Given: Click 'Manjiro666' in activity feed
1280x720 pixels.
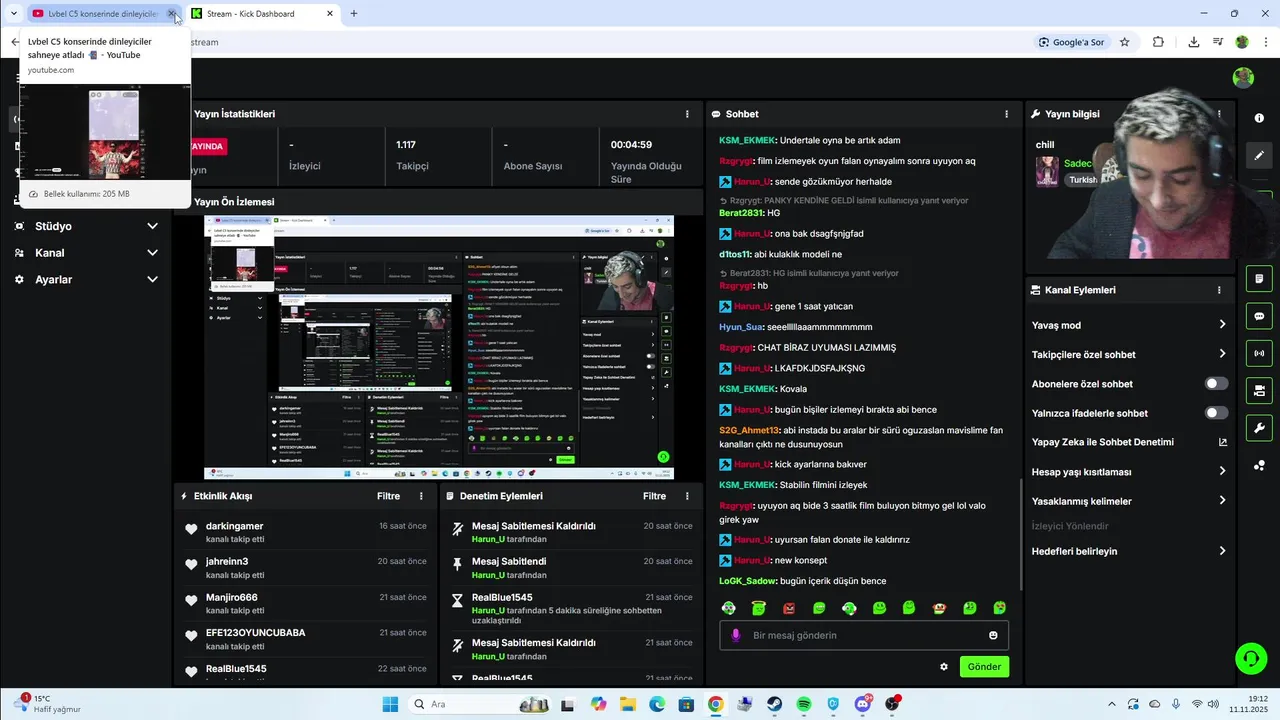Looking at the screenshot, I should pyautogui.click(x=232, y=597).
